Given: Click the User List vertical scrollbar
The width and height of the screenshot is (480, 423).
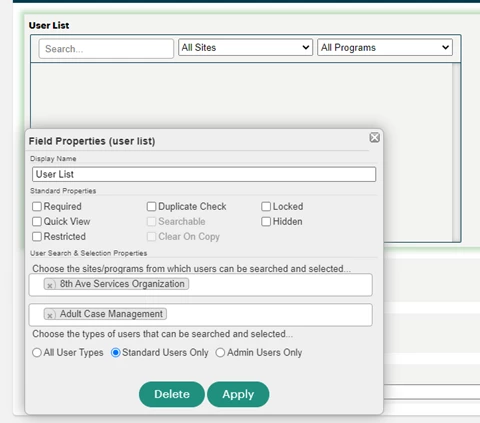Looking at the screenshot, I should coord(456,152).
